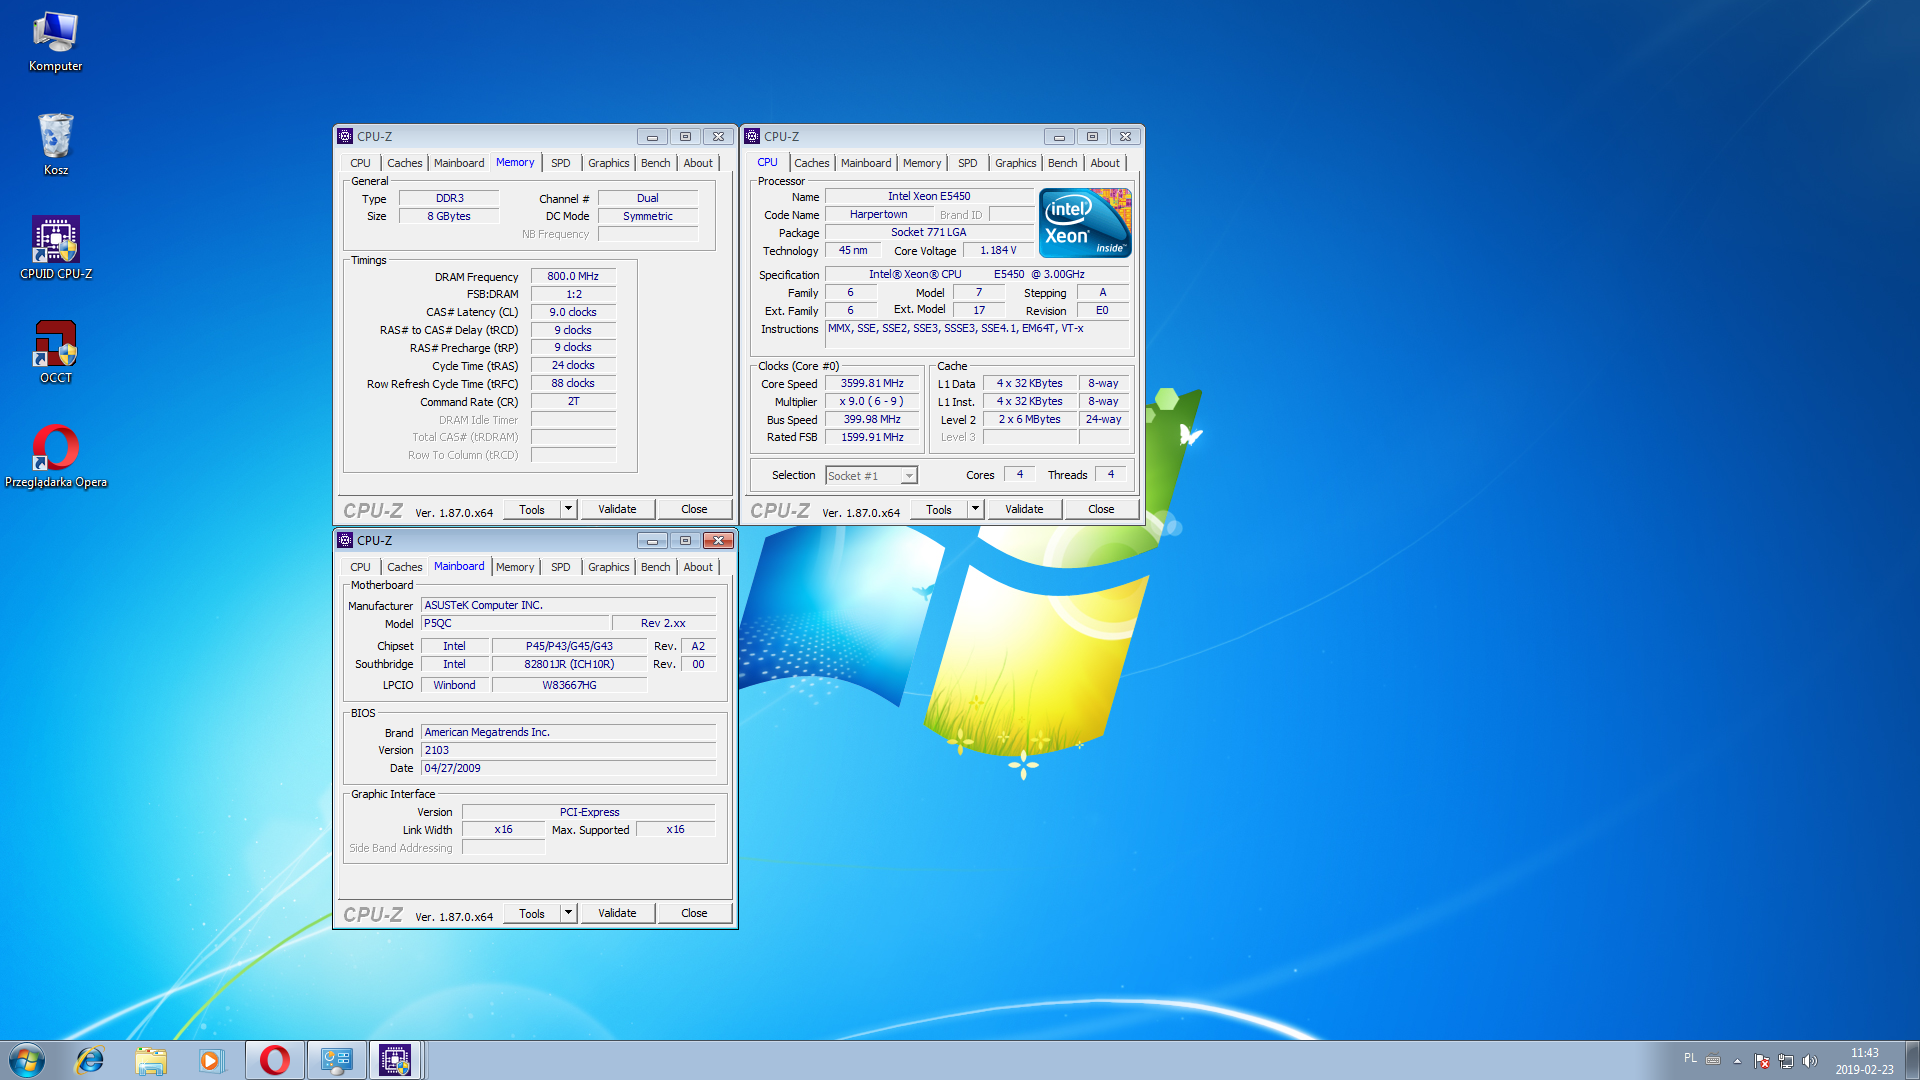
Task: Click the Opera browser desktop icon
Action: click(53, 448)
